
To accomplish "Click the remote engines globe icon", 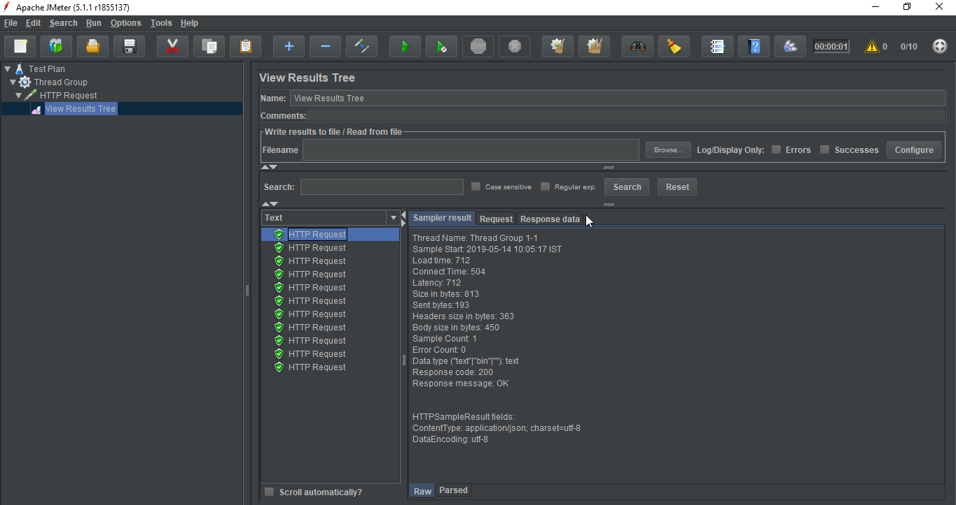I will (940, 46).
